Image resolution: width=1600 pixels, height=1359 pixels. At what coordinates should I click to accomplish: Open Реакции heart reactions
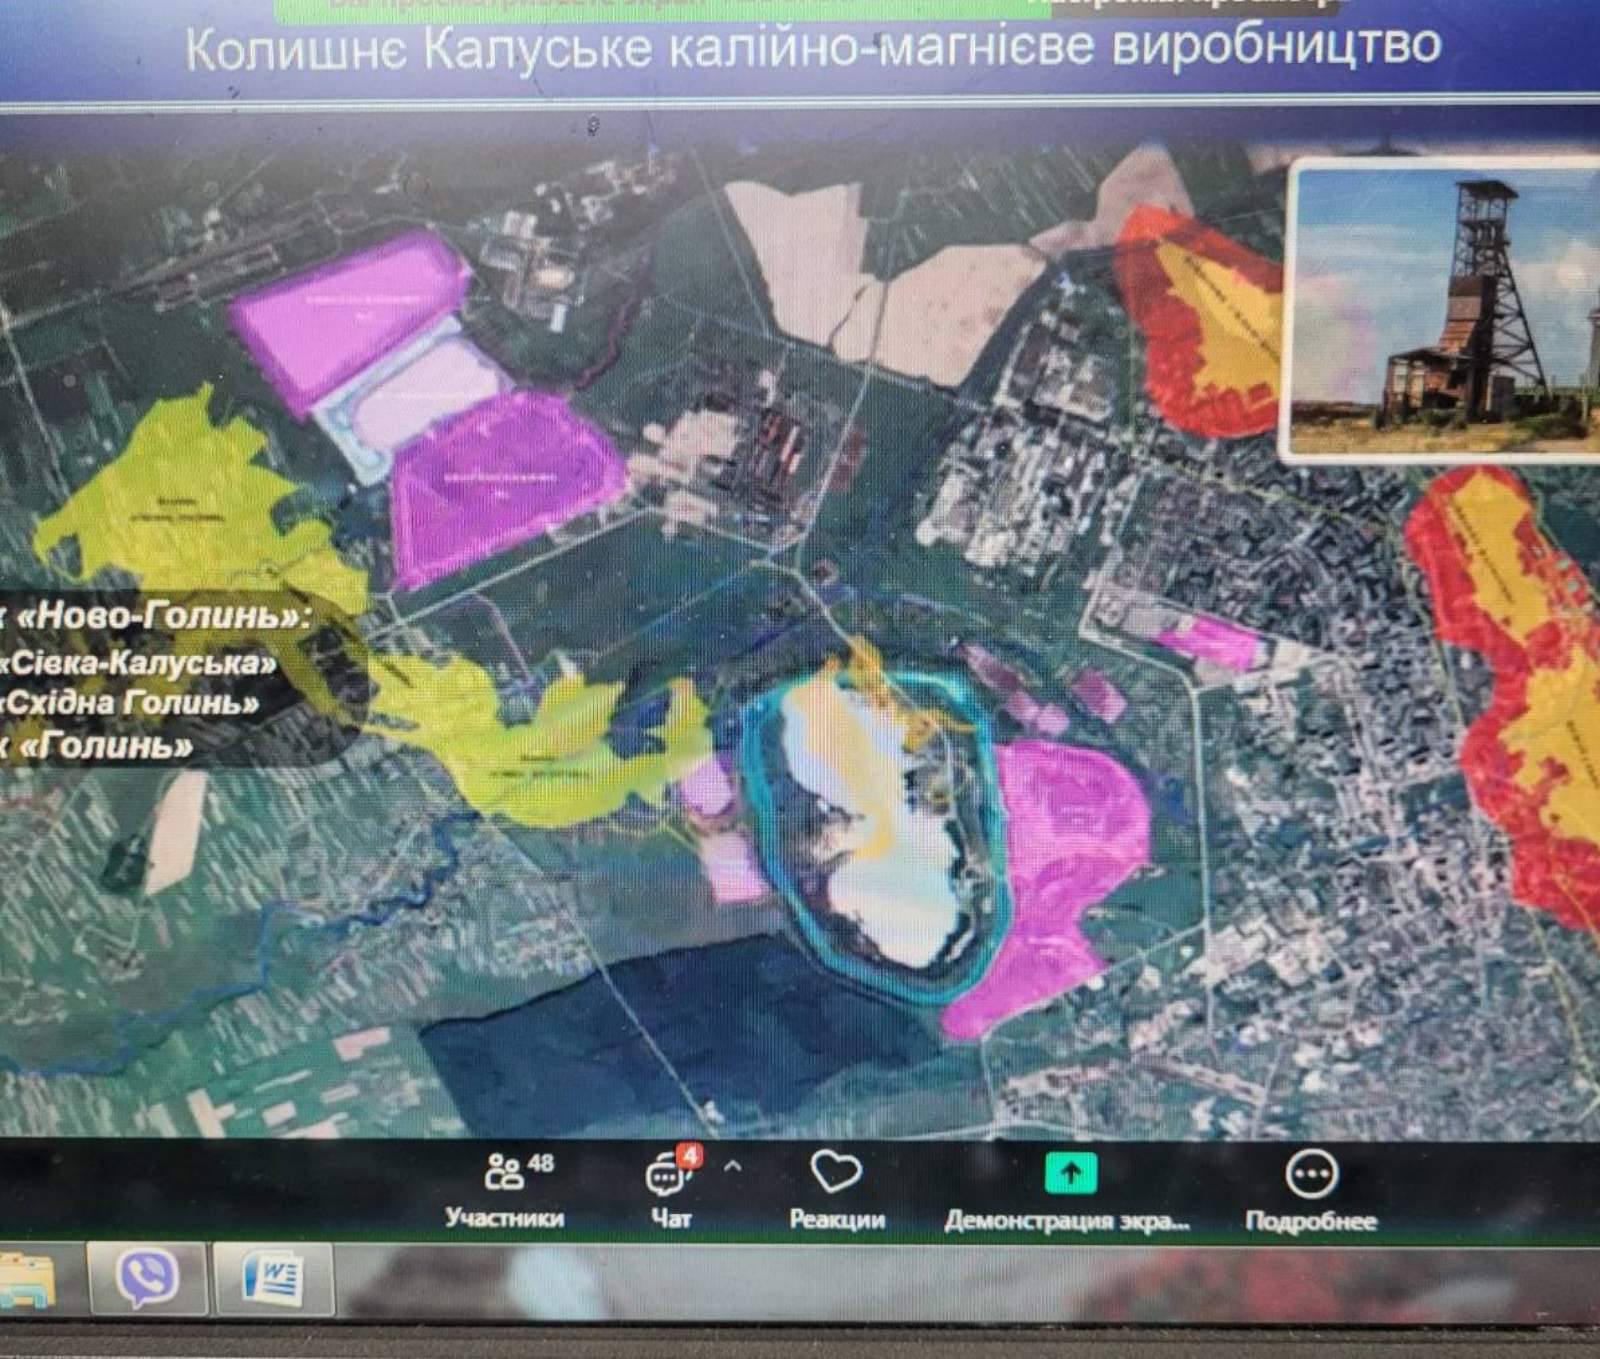[x=836, y=1190]
